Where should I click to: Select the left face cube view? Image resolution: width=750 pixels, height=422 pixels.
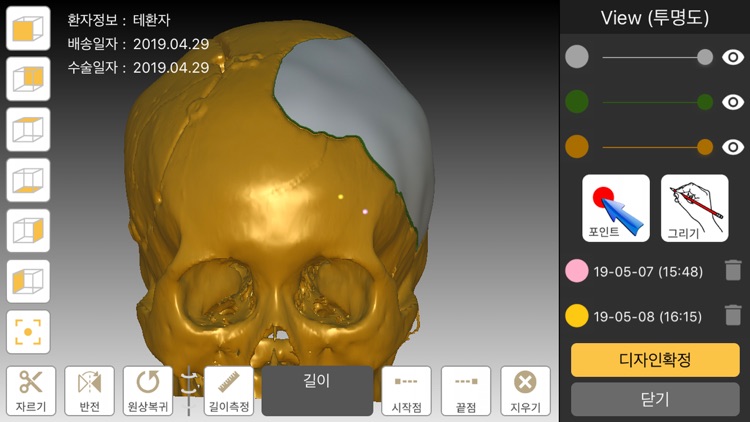pos(28,281)
